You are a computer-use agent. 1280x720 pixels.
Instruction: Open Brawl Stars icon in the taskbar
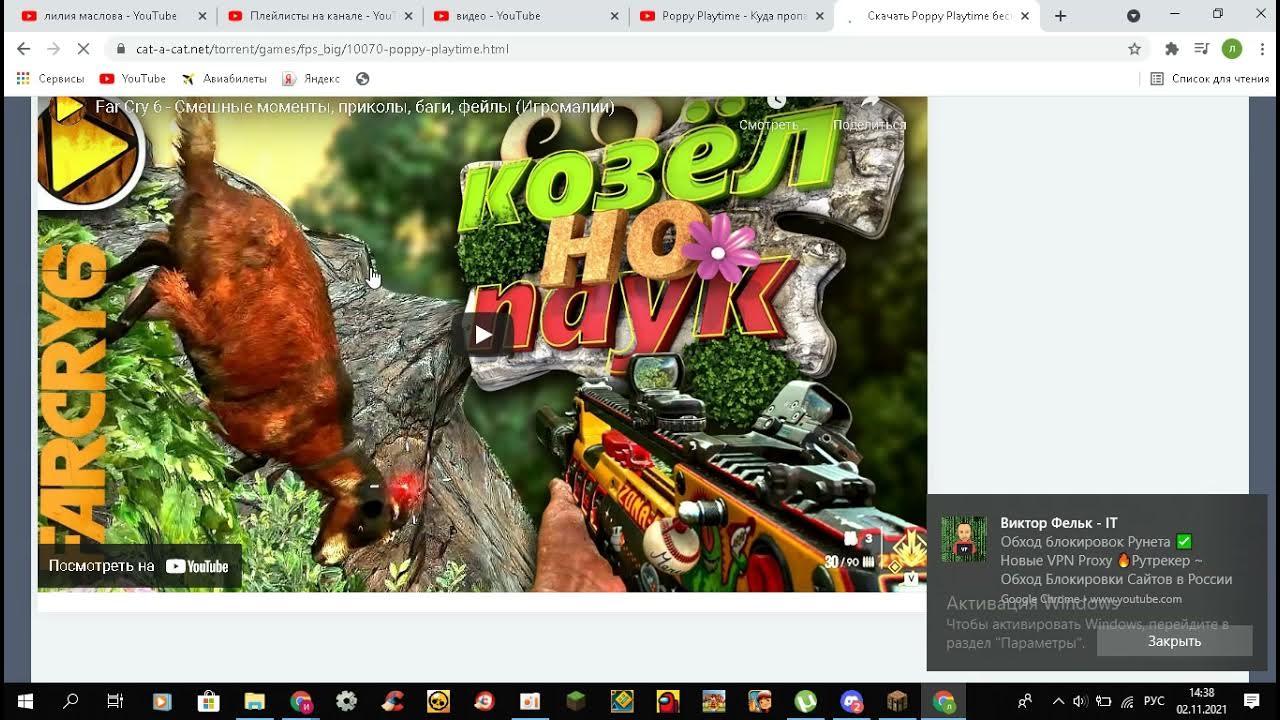tap(438, 701)
